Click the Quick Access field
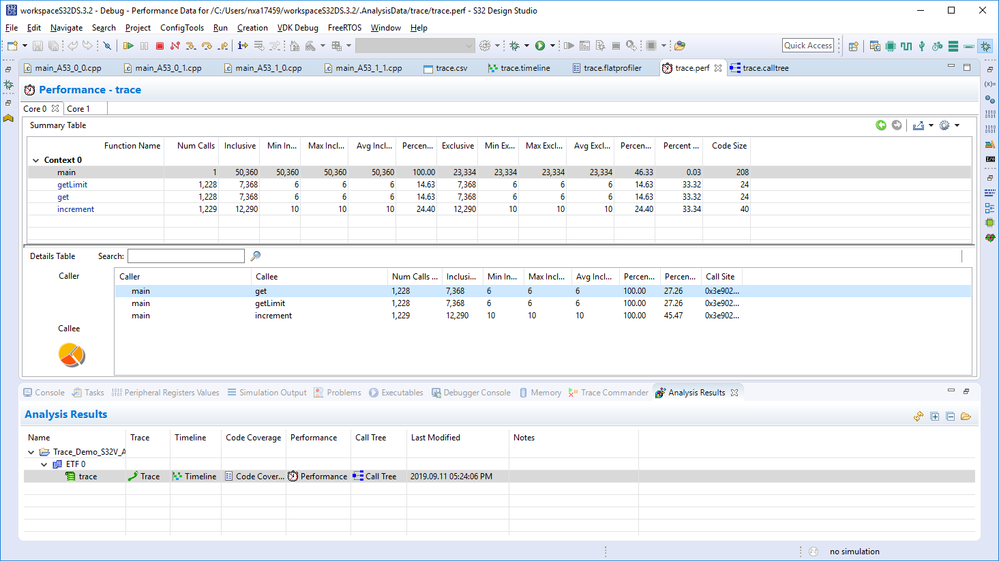Image resolution: width=999 pixels, height=561 pixels. [x=808, y=46]
